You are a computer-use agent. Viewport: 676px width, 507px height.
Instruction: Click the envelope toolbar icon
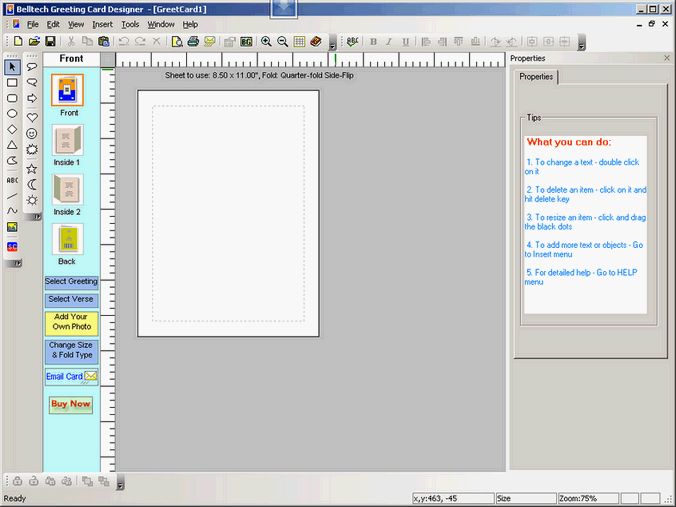point(210,41)
